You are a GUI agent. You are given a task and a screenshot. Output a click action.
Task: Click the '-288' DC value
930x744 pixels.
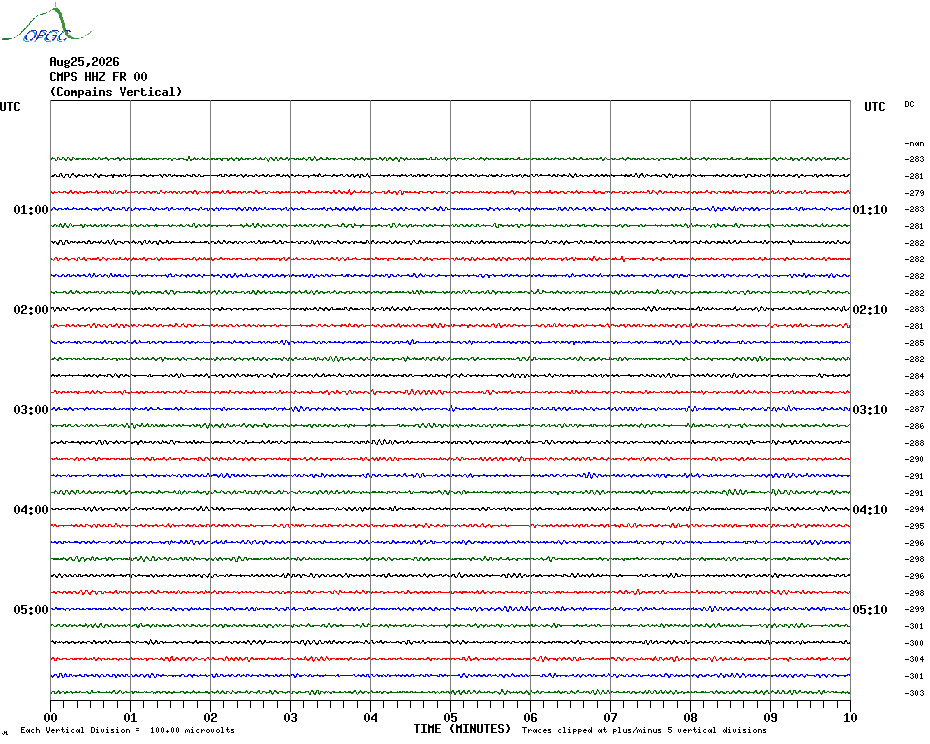point(915,443)
